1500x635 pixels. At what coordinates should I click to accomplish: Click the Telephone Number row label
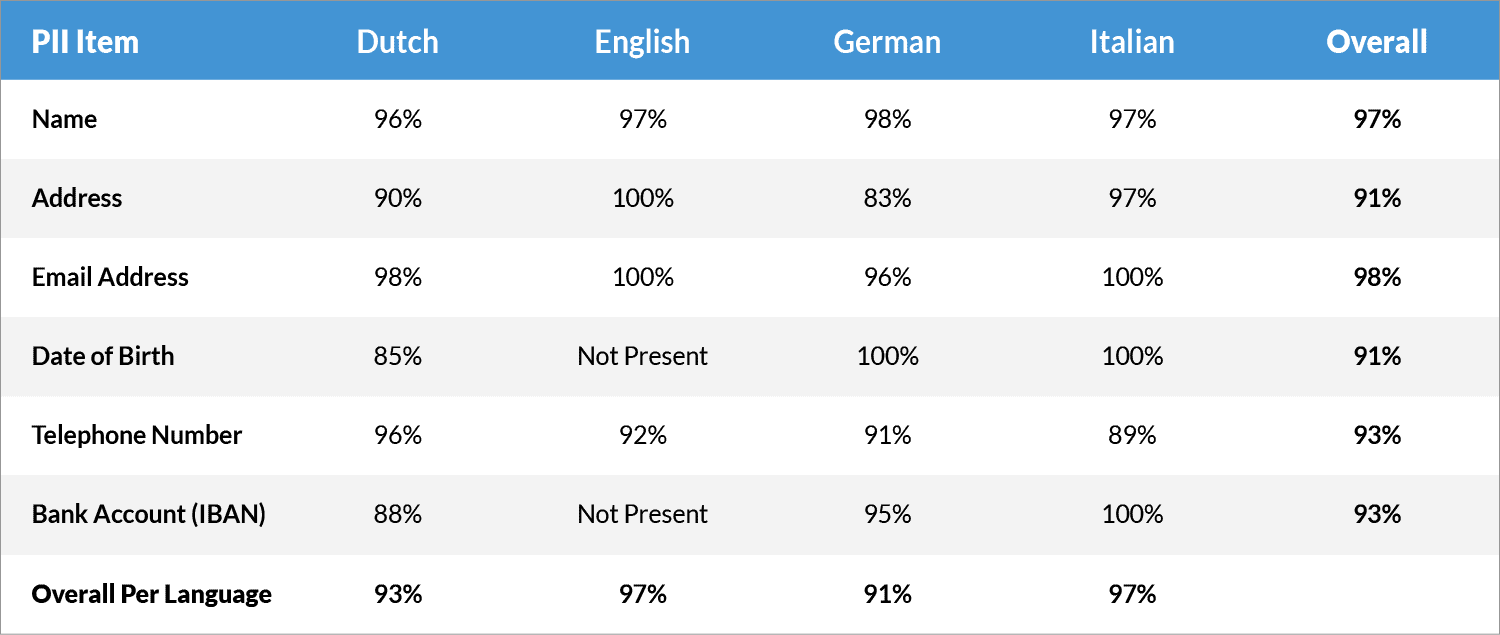pos(137,435)
